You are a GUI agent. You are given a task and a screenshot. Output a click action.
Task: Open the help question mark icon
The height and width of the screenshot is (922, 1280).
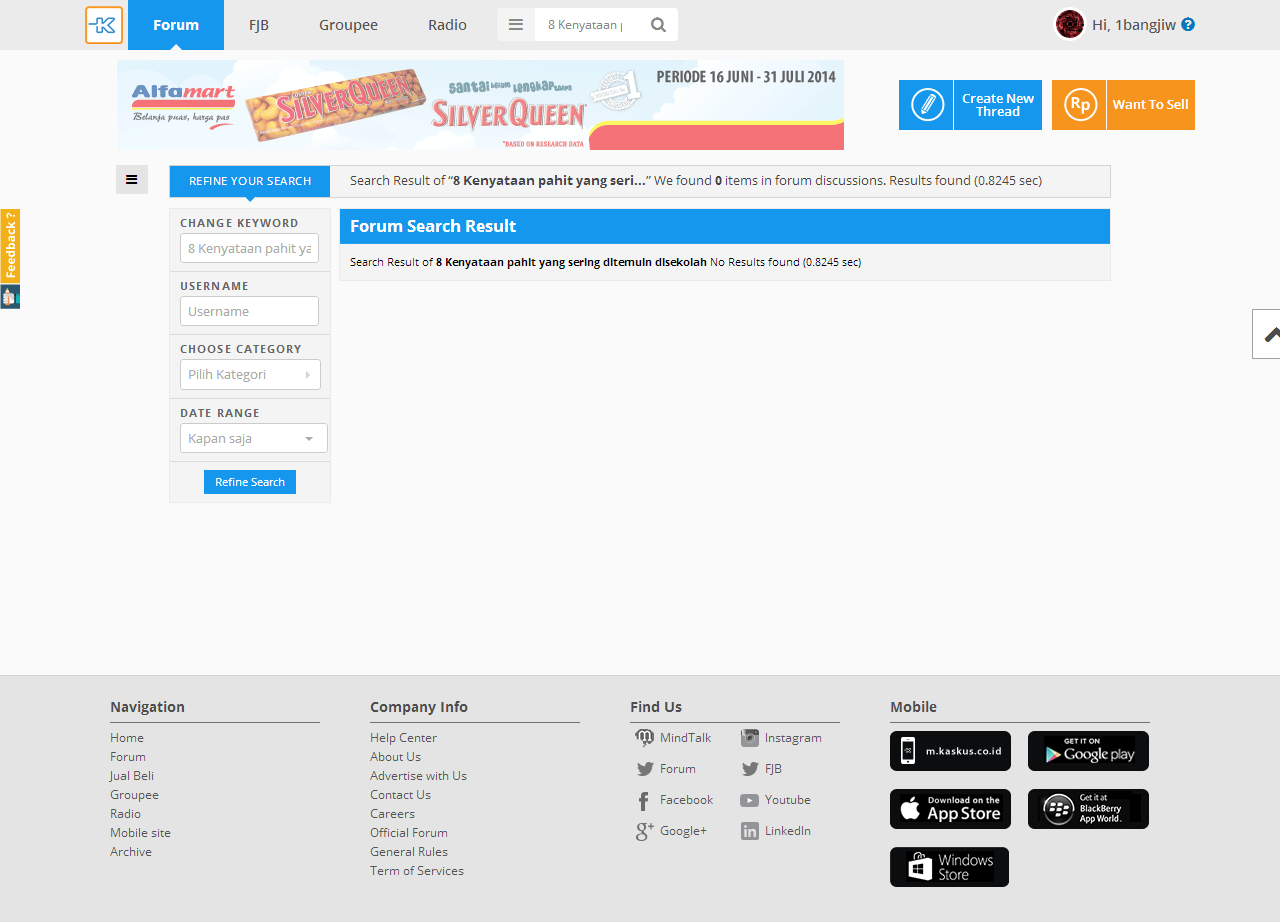[x=1188, y=24]
